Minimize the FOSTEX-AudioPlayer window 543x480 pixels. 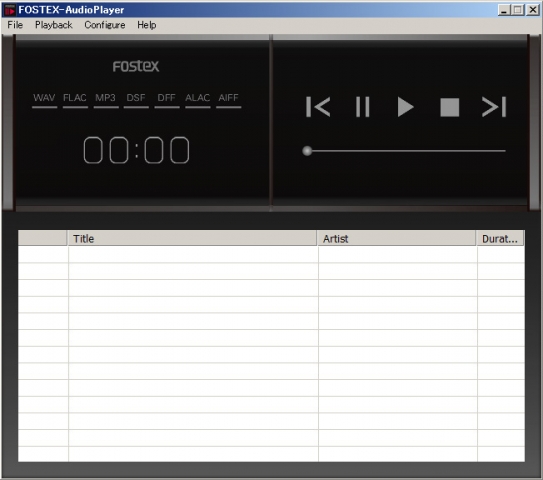(504, 10)
